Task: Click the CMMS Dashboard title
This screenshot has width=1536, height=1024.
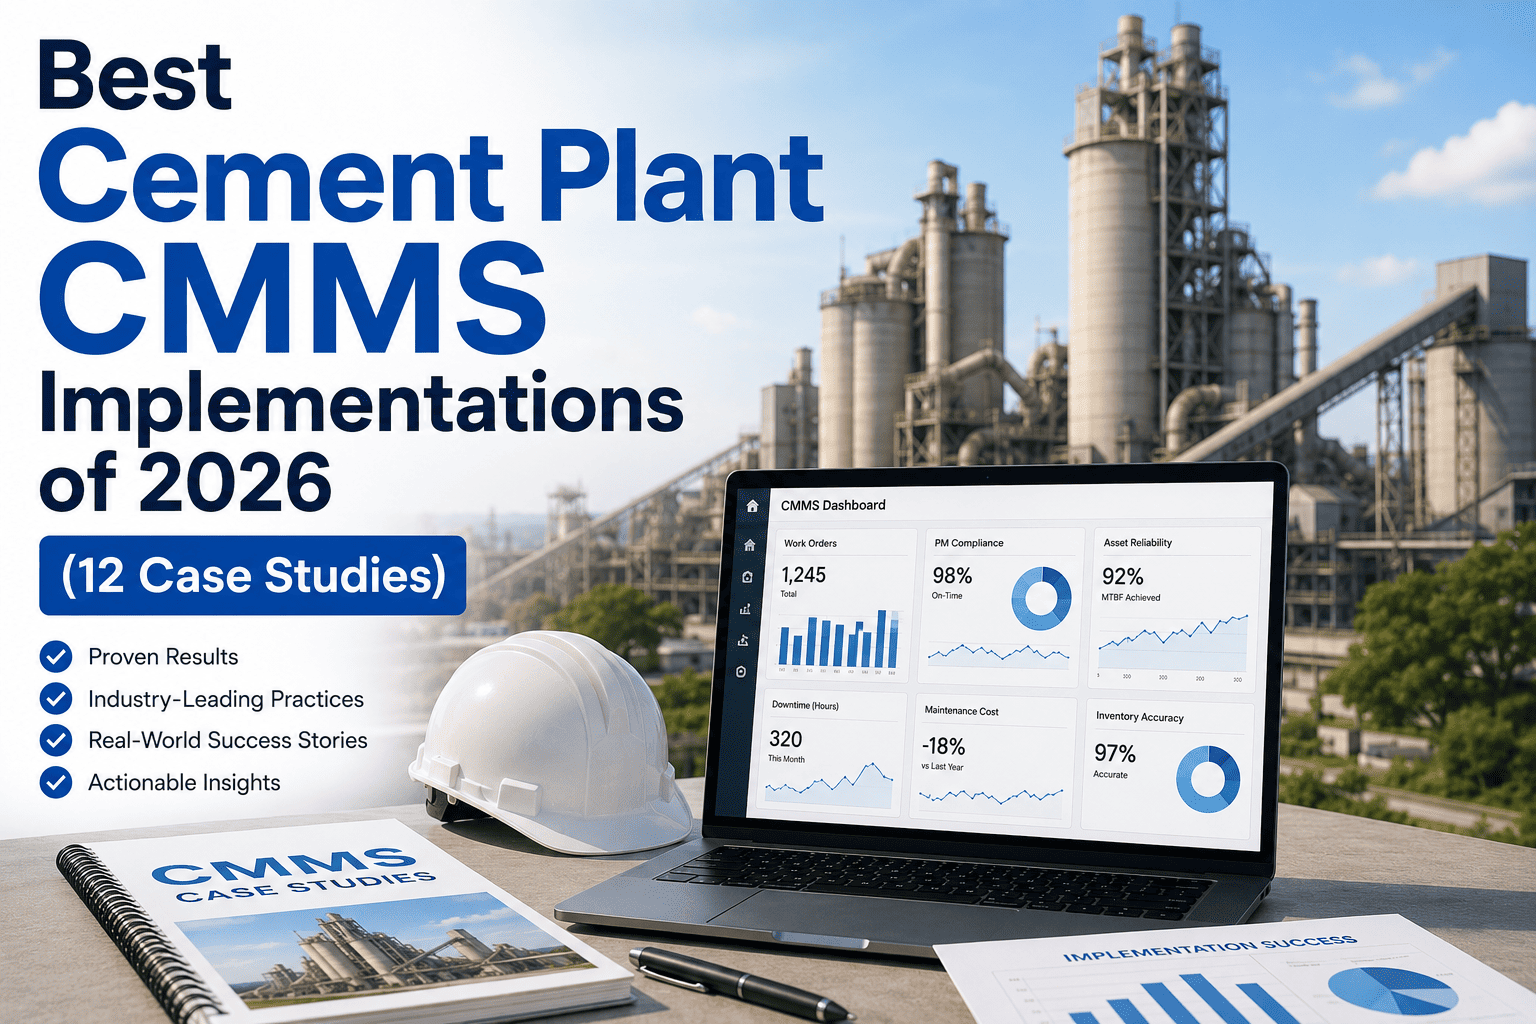Action: pos(833,505)
